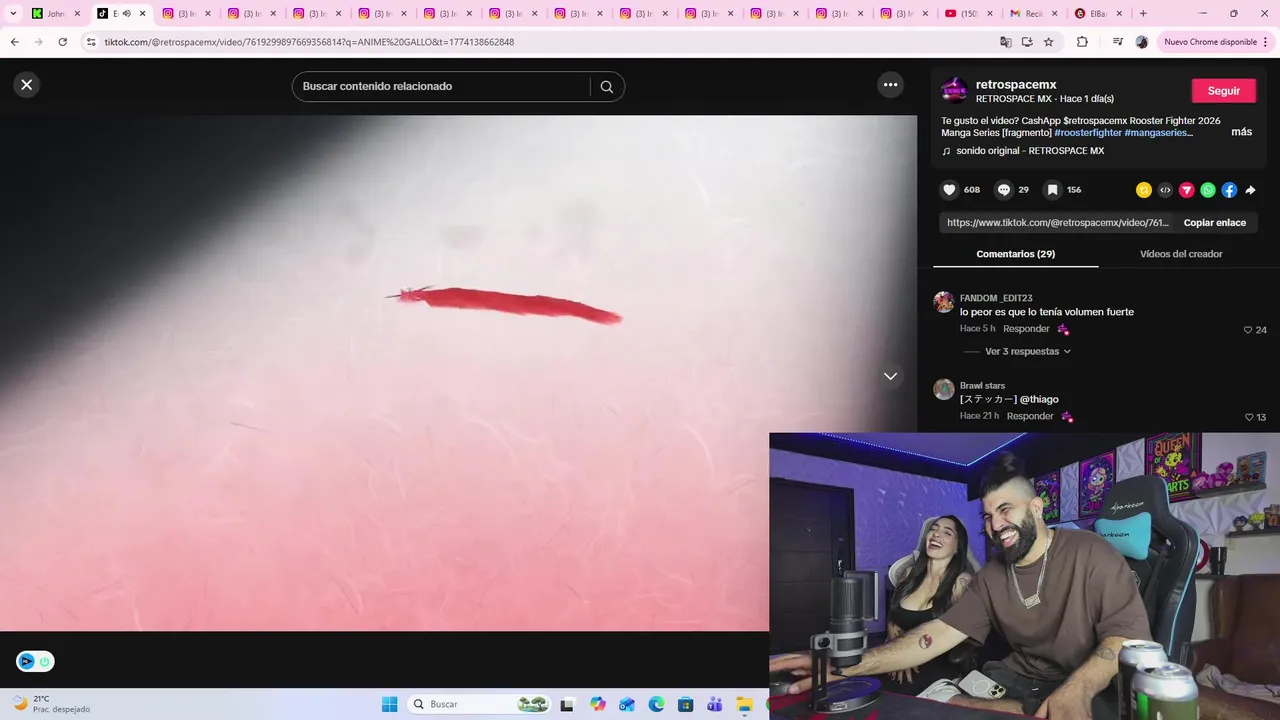Open a new browser tab

(1143, 14)
